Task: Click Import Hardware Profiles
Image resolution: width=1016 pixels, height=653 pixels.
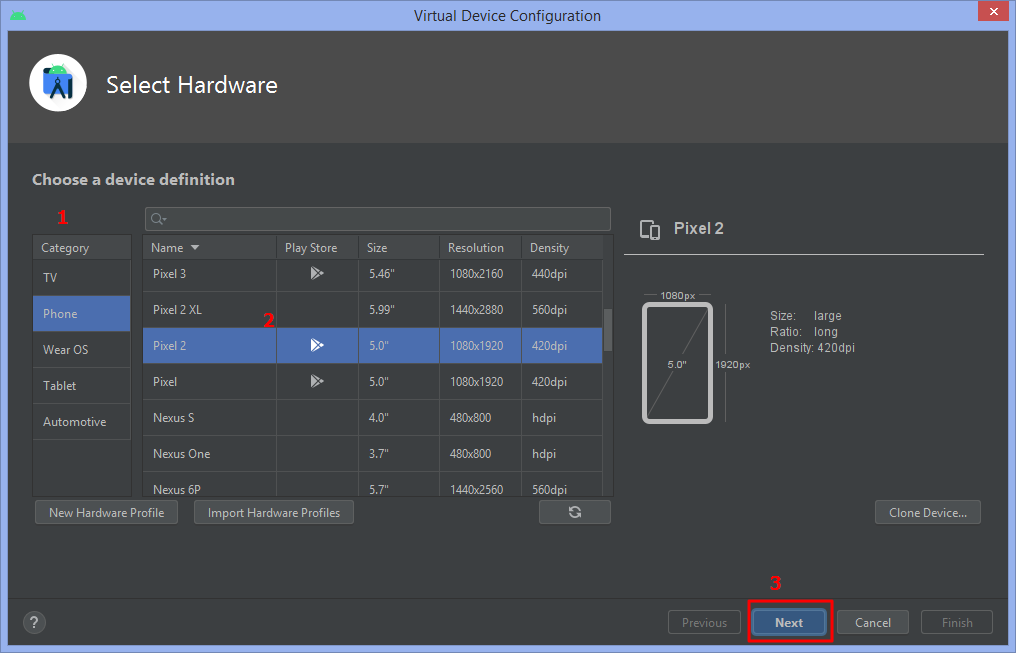Action: 273,512
